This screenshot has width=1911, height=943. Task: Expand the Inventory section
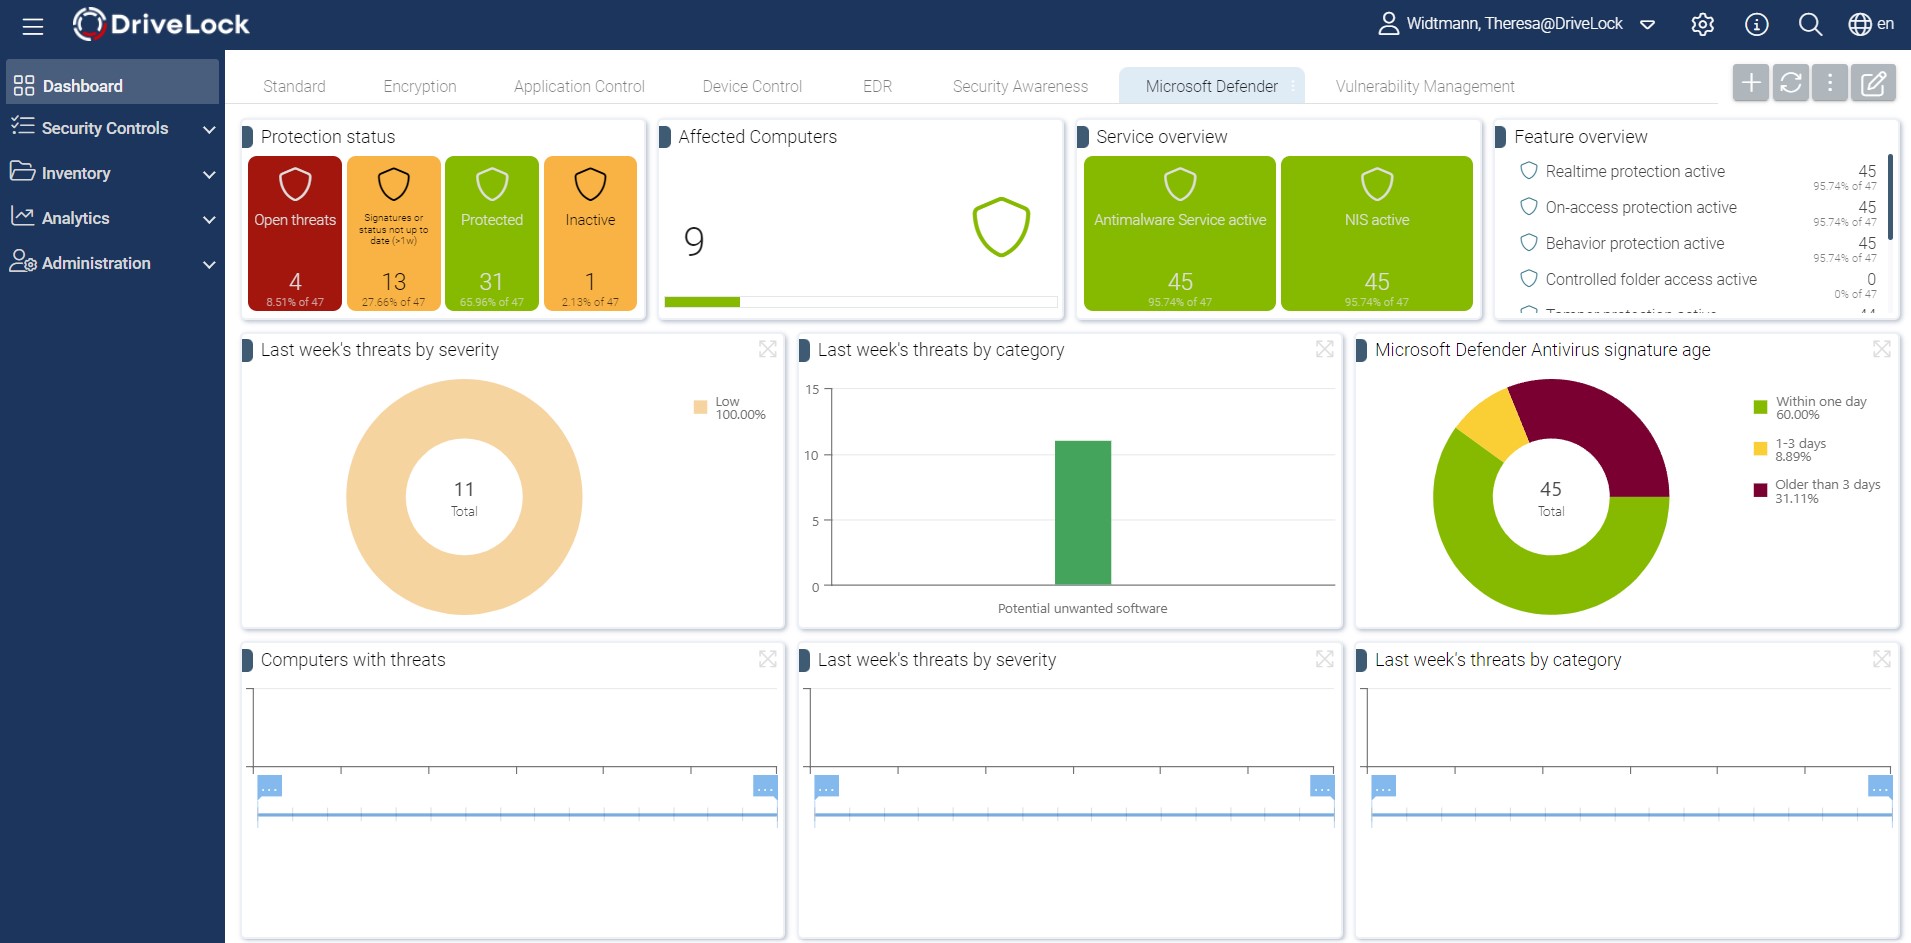(209, 174)
